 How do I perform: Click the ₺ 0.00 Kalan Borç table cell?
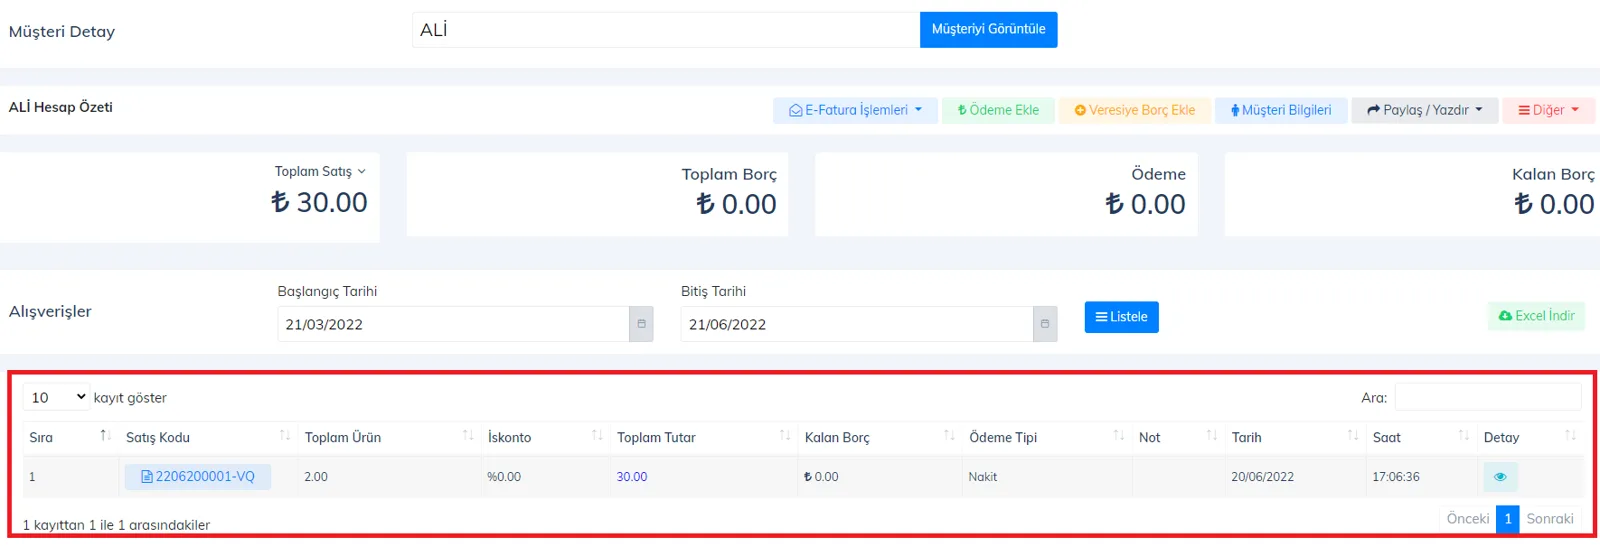[x=880, y=477]
